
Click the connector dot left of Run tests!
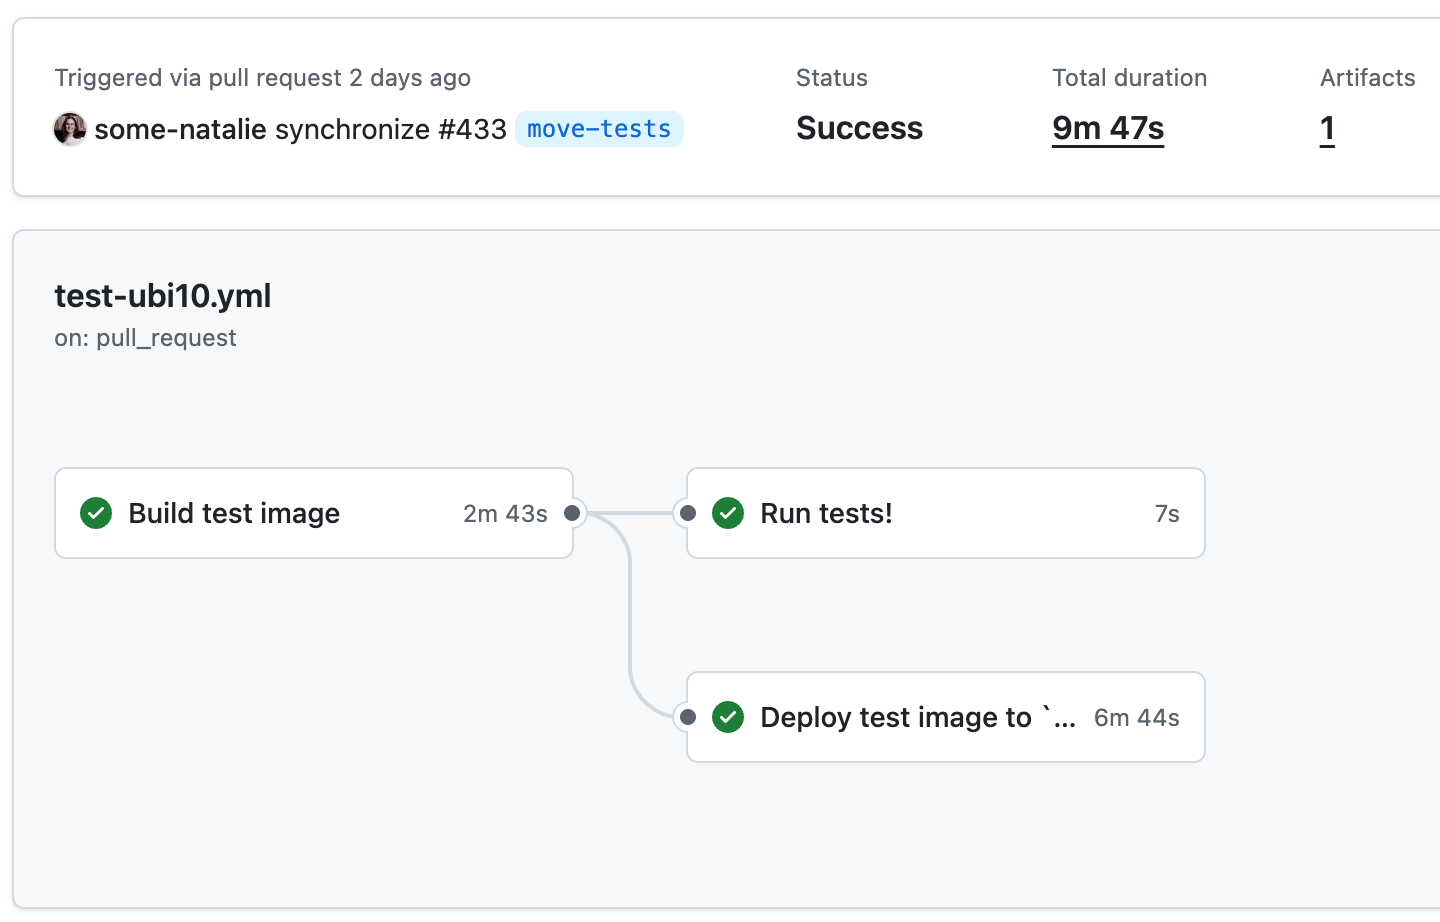pyautogui.click(x=688, y=513)
